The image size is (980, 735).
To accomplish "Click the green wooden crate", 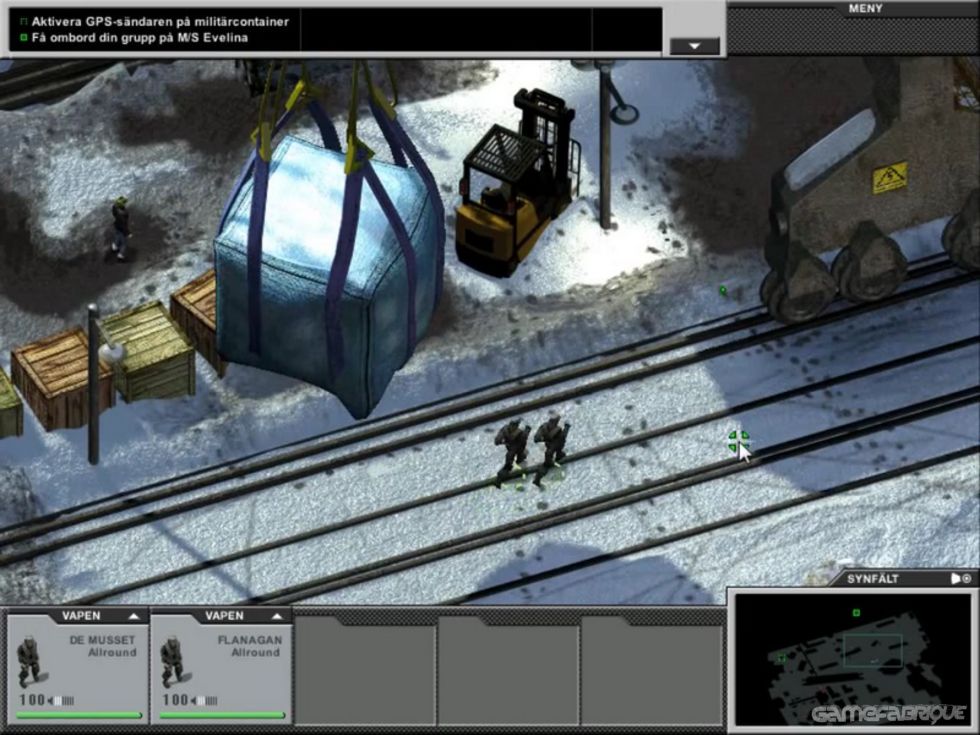I will [146, 351].
